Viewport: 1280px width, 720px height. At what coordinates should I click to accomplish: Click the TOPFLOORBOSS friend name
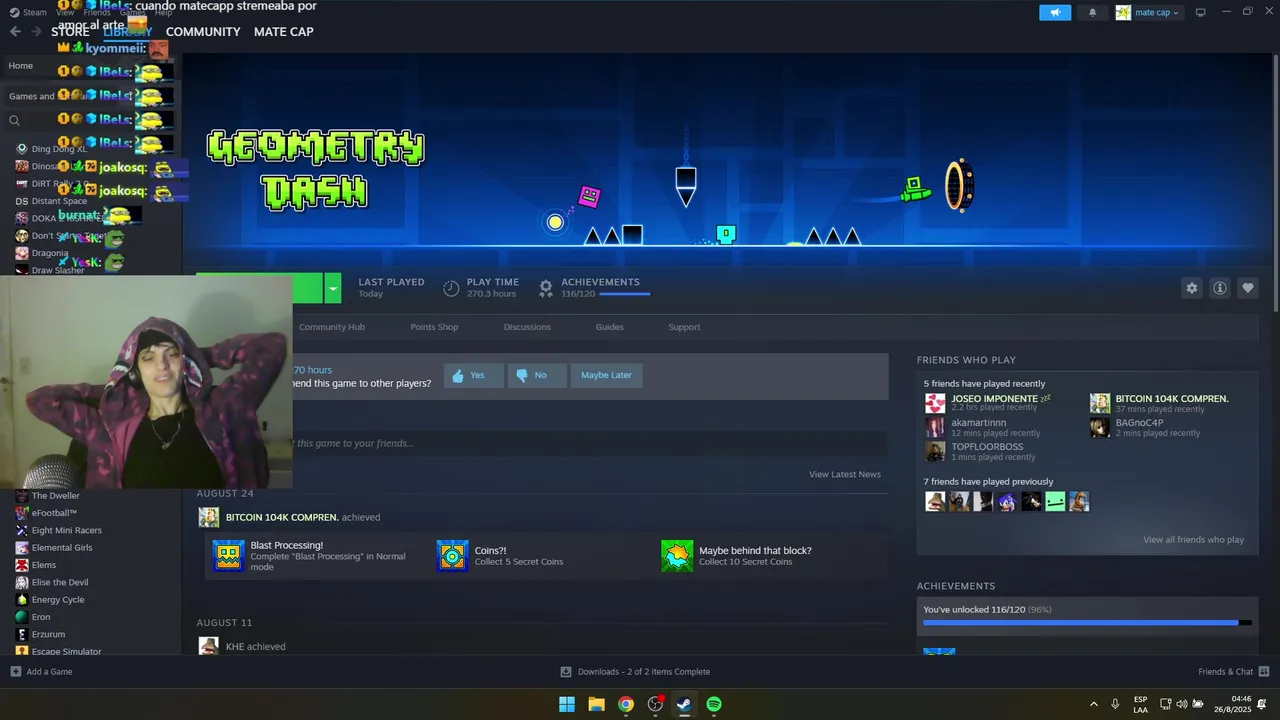click(987, 447)
